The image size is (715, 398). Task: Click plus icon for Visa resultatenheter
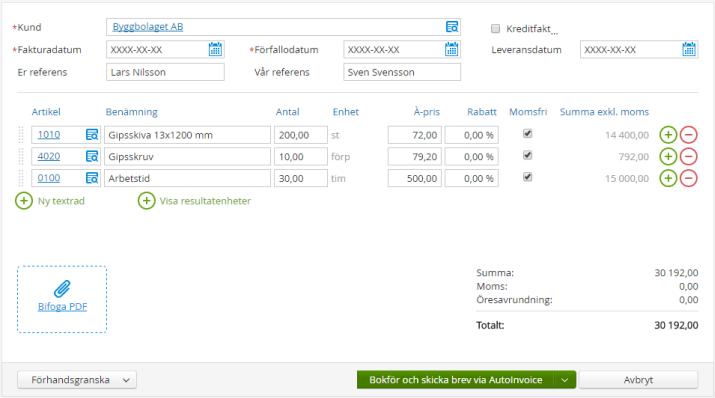tap(146, 201)
